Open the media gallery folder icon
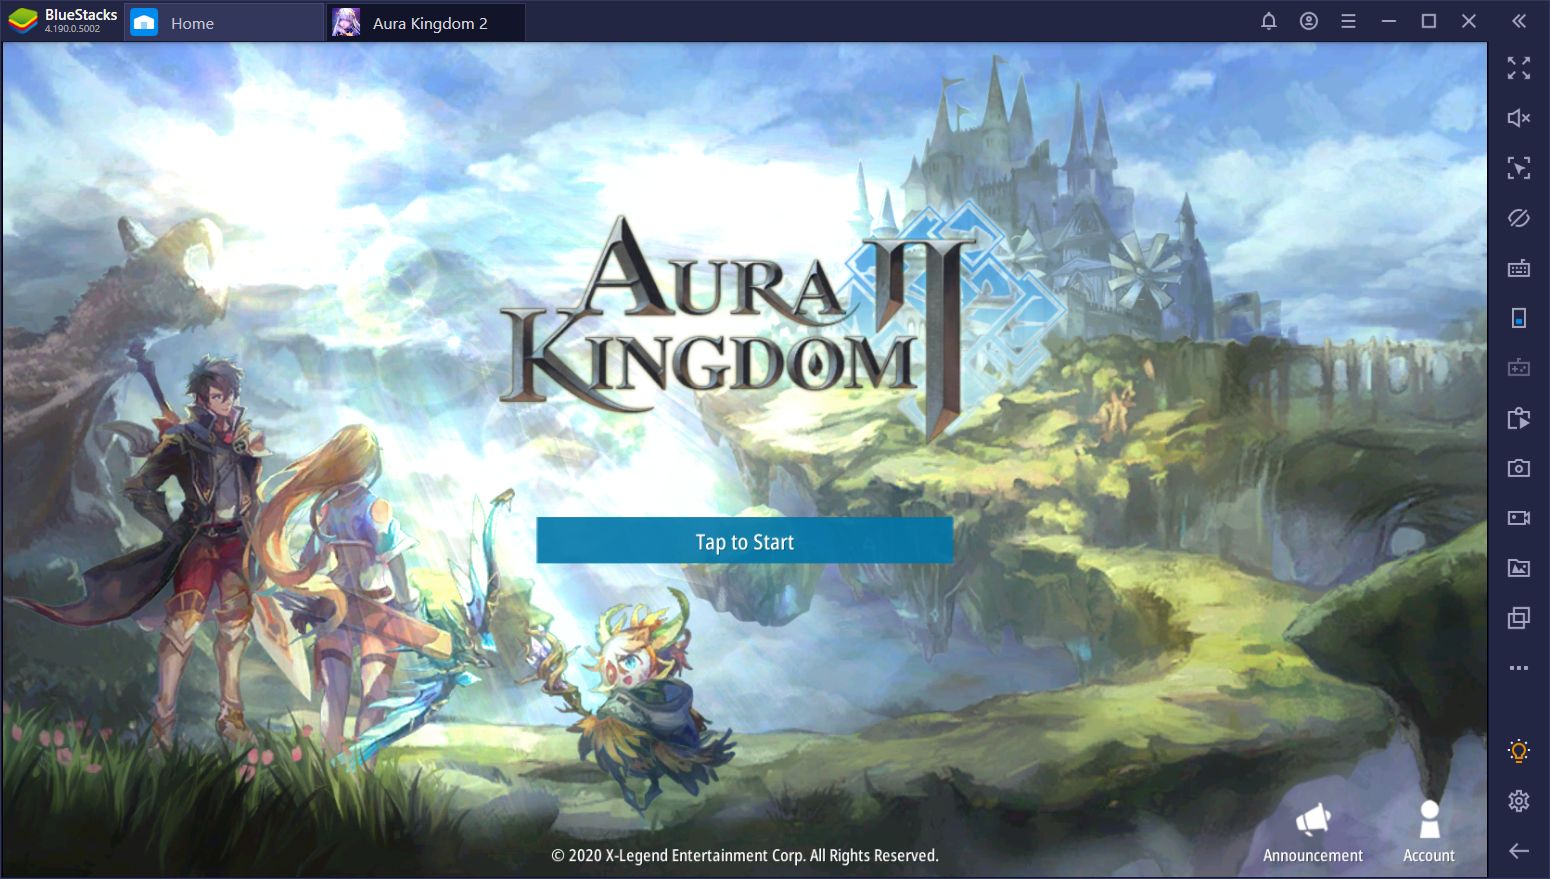 point(1519,568)
